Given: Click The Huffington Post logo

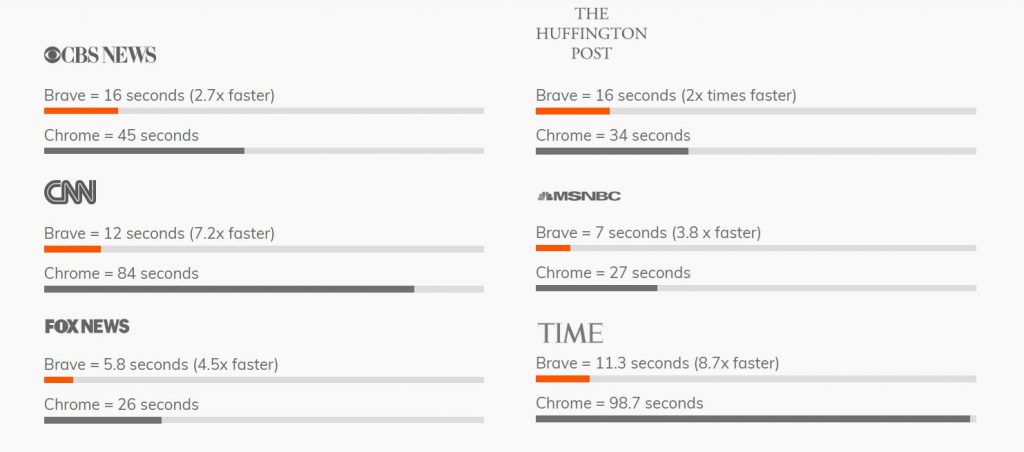Looking at the screenshot, I should (591, 33).
